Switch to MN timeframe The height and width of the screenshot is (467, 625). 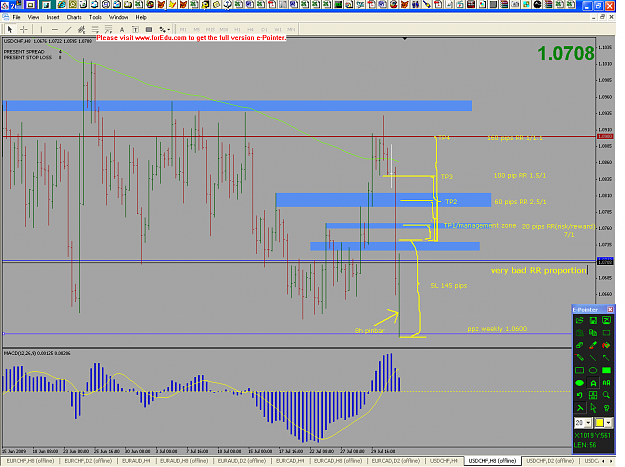[x=291, y=29]
